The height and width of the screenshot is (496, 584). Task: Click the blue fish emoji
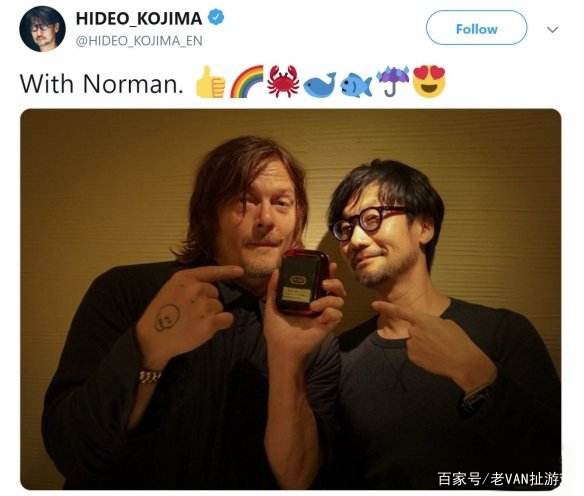[356, 85]
